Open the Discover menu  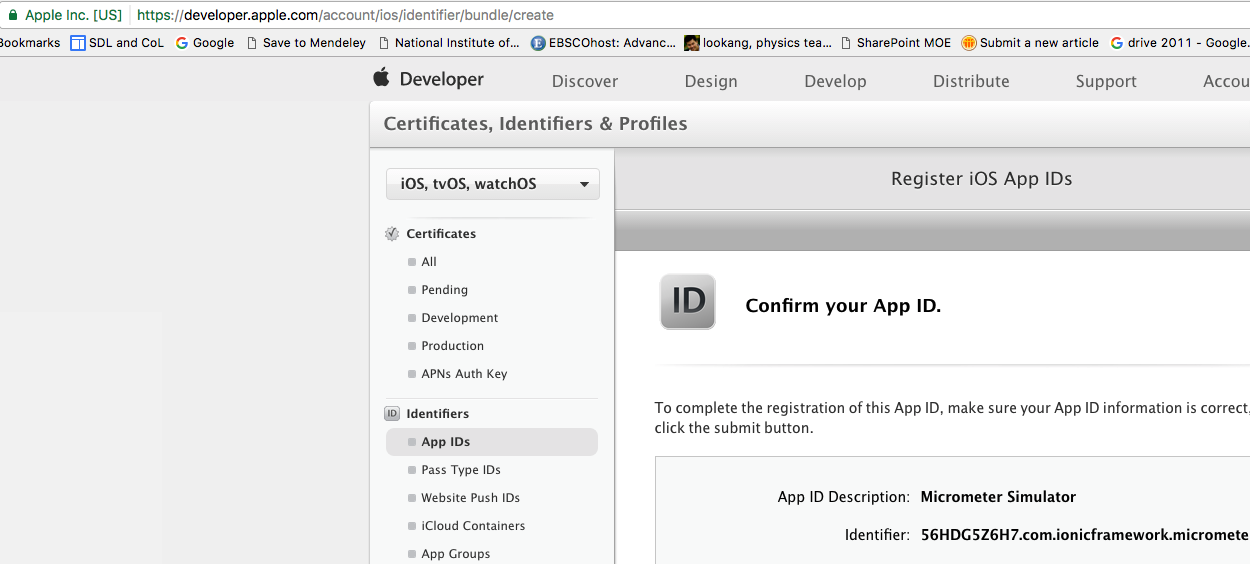(x=585, y=81)
